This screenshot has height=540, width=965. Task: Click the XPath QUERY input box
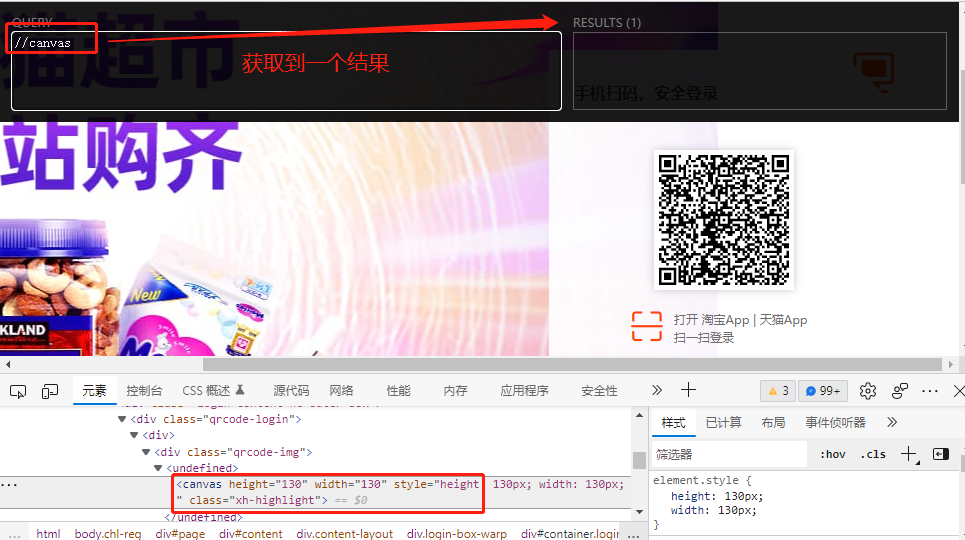(286, 71)
